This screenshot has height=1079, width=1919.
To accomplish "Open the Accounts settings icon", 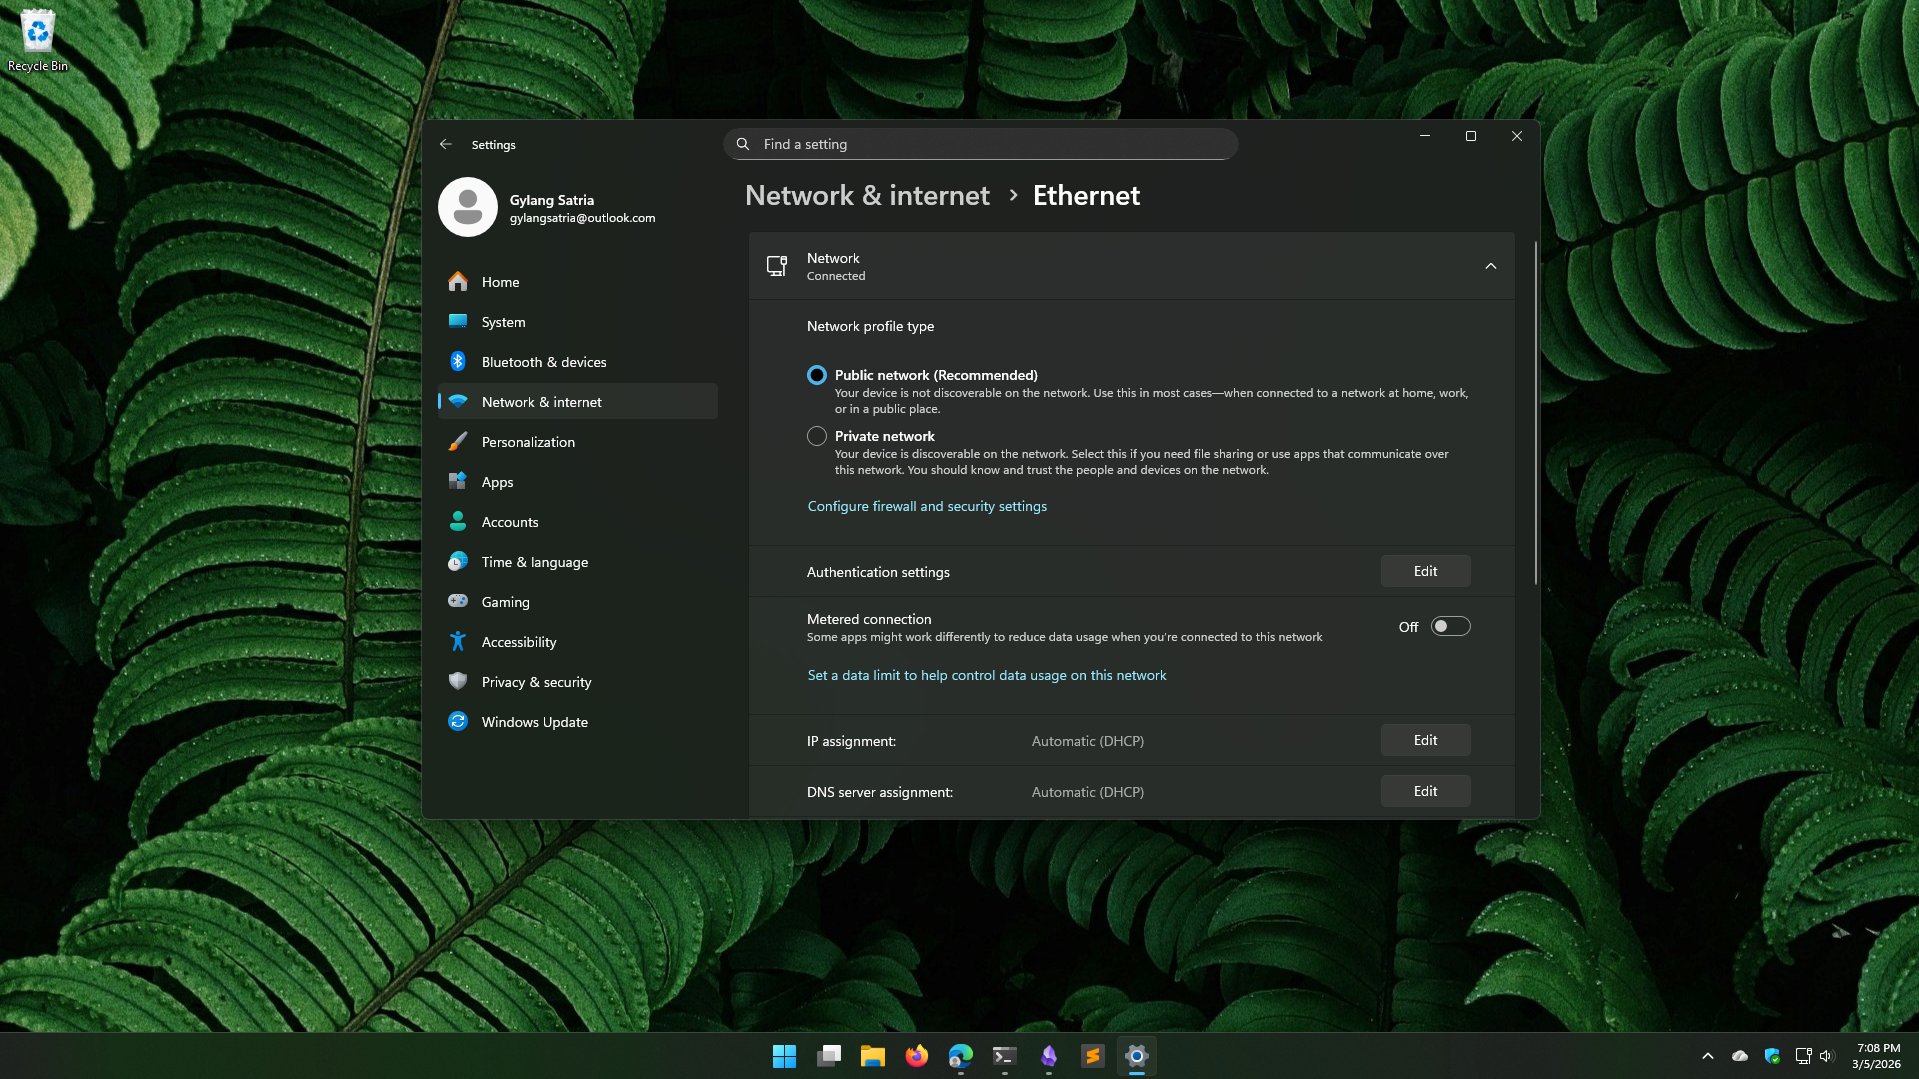I will [458, 521].
